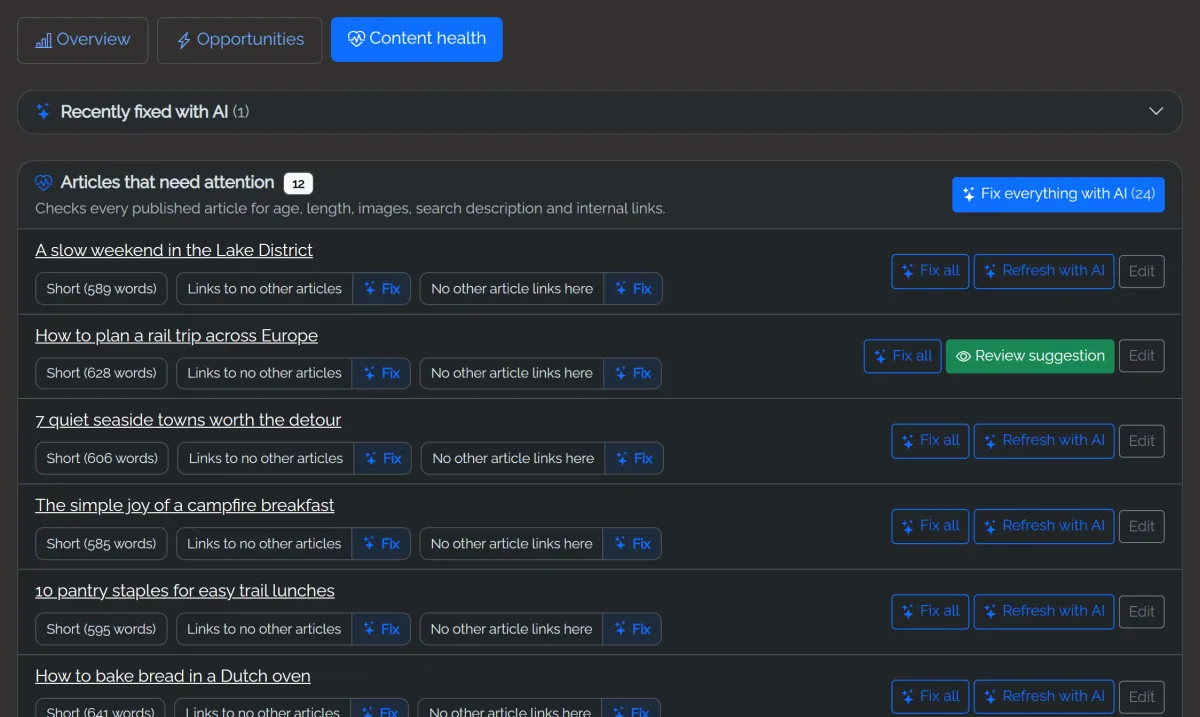Click 'Short (606 words)' tag
The height and width of the screenshot is (717, 1200).
pyautogui.click(x=103, y=459)
